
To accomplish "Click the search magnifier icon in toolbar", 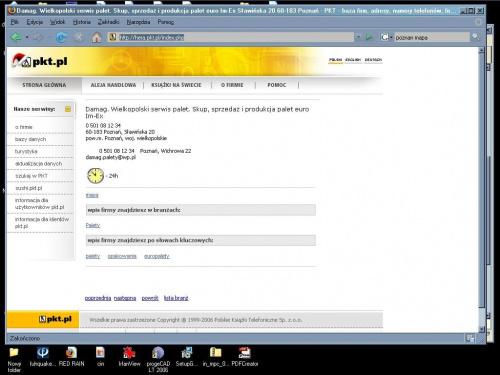I will [x=476, y=37].
